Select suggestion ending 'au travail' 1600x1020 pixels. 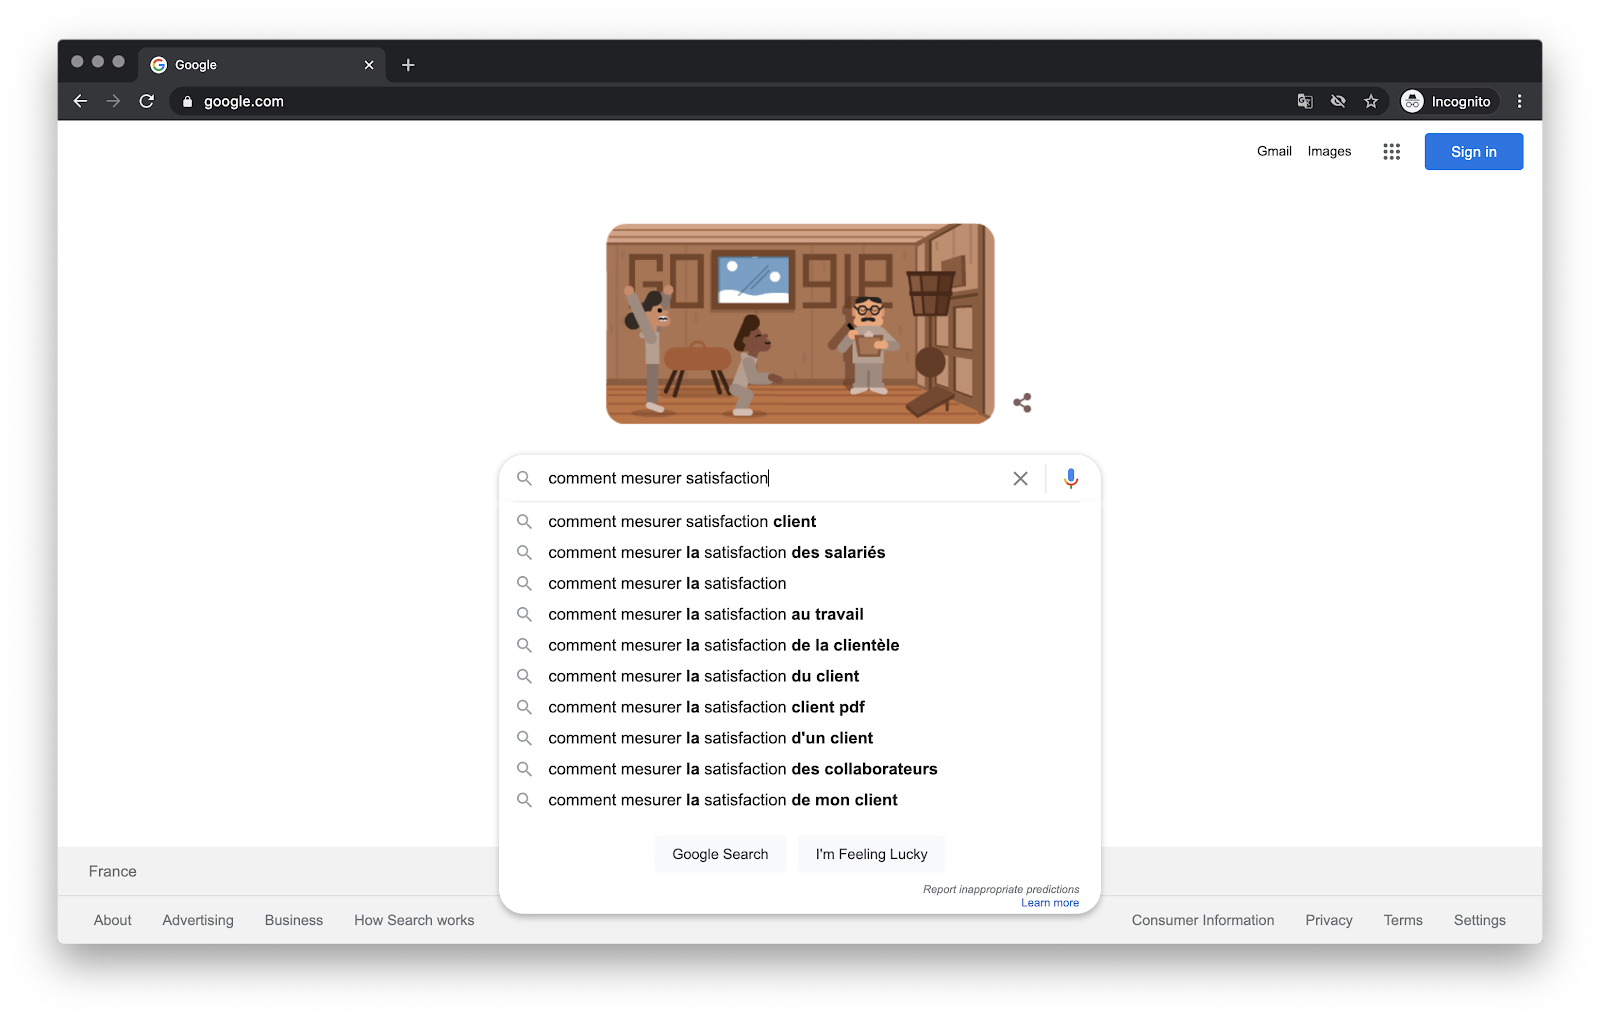[799, 615]
